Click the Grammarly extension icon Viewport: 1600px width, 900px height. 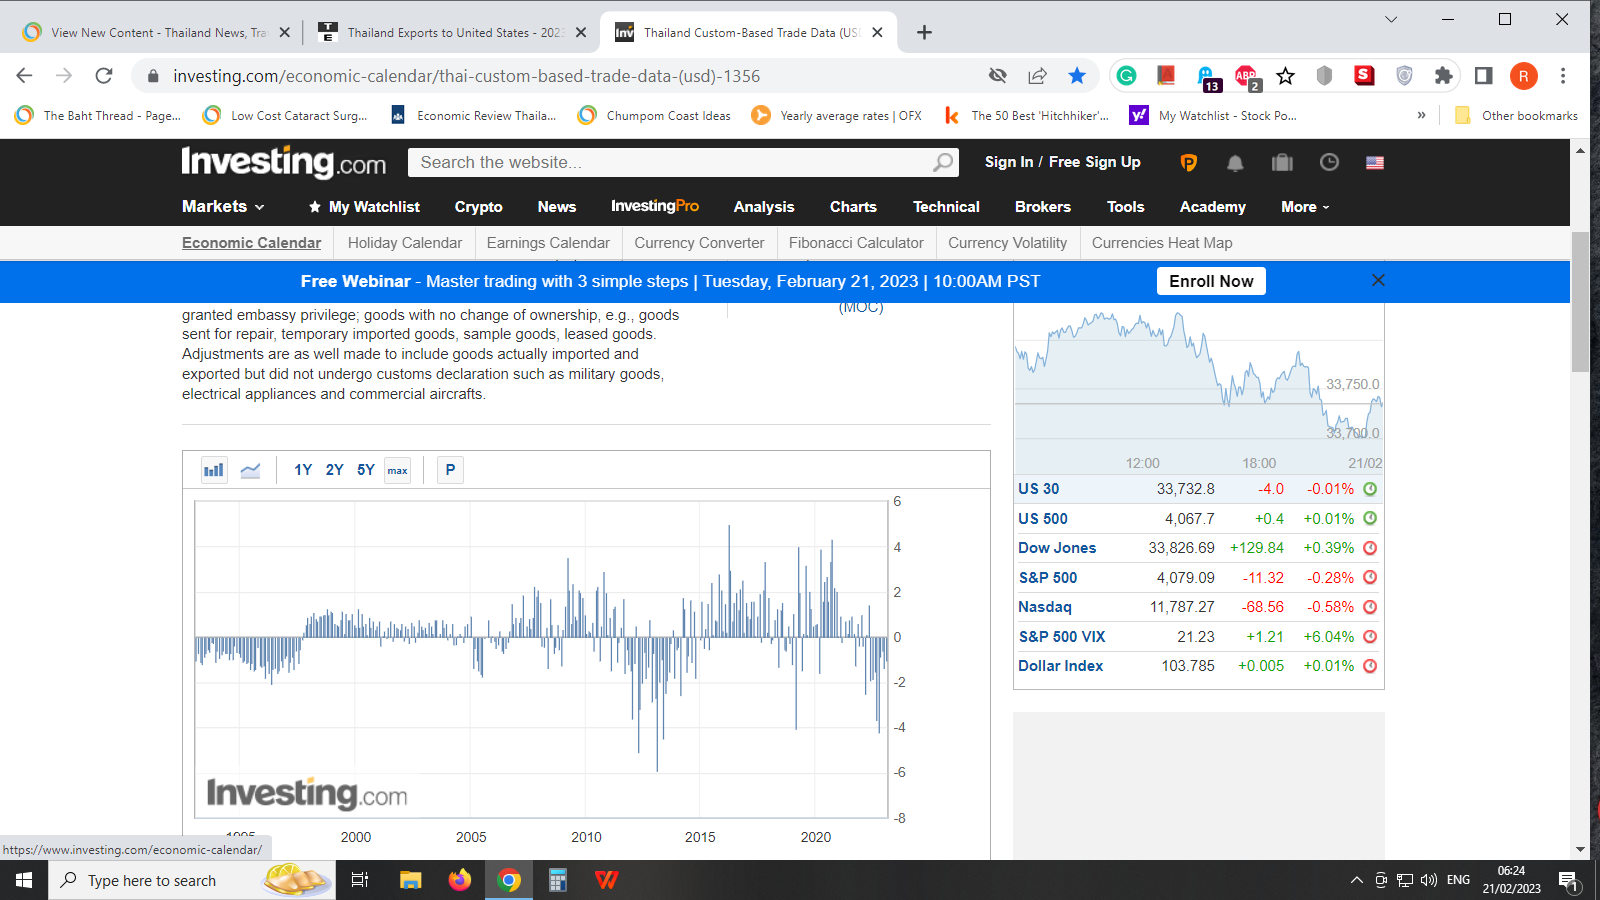(x=1127, y=76)
